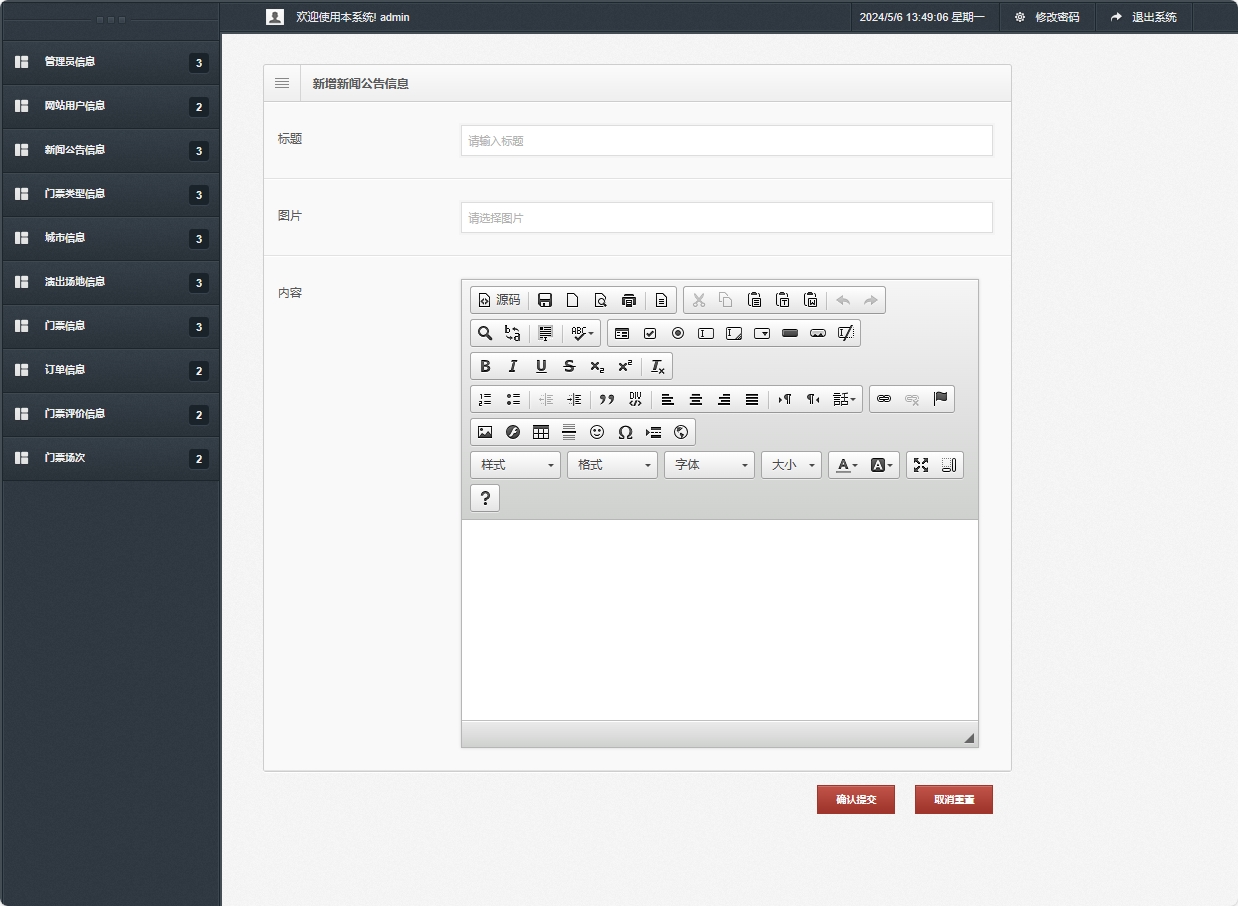Viewport: 1238px width, 906px height.
Task: Click the 退出系统 logout link
Action: click(1144, 17)
